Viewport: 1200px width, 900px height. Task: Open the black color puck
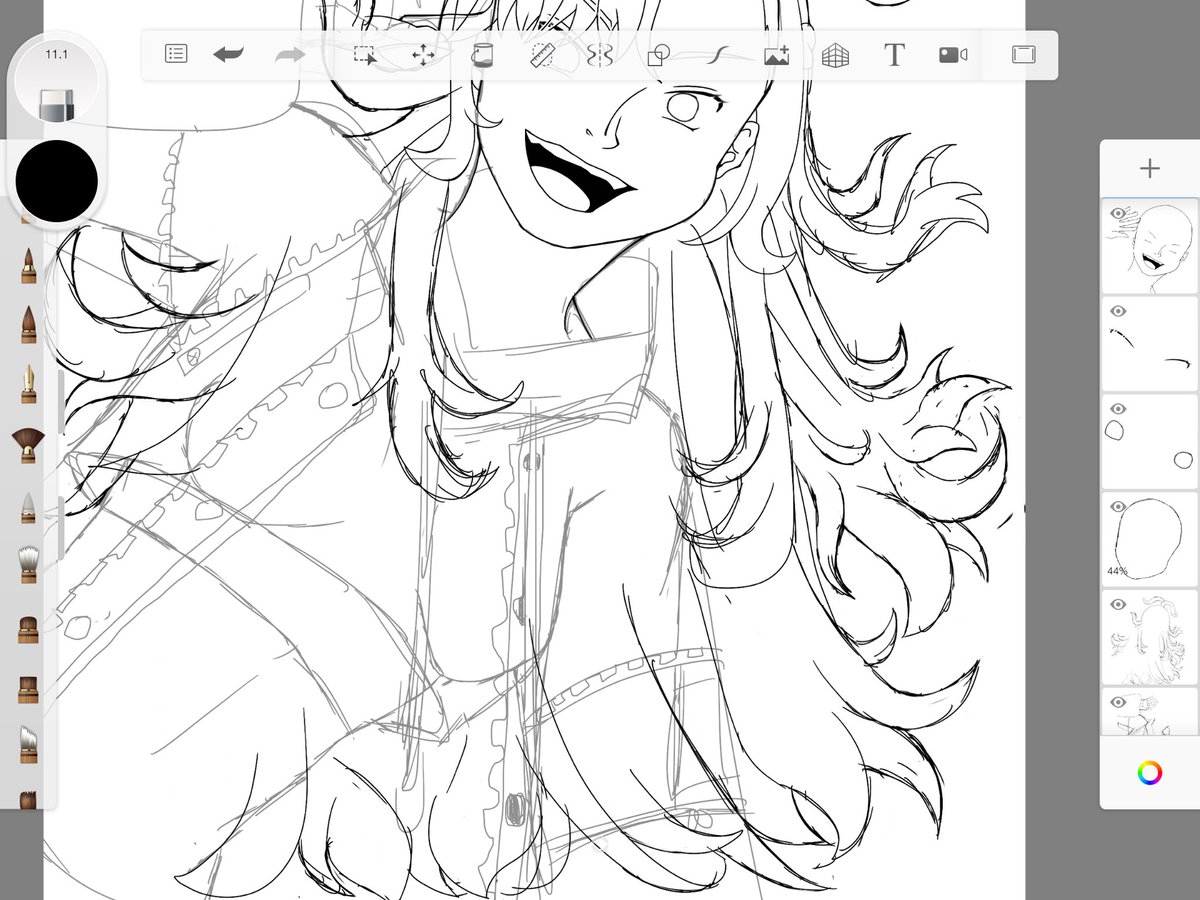coord(56,181)
